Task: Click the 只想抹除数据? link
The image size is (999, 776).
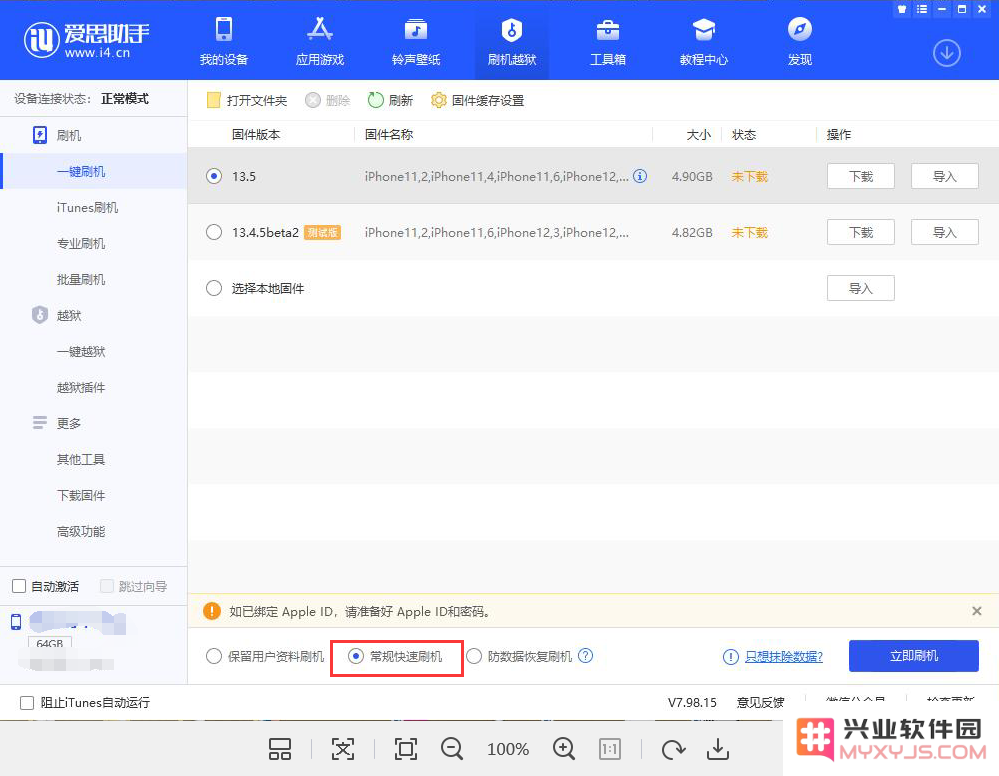Action: (x=784, y=656)
